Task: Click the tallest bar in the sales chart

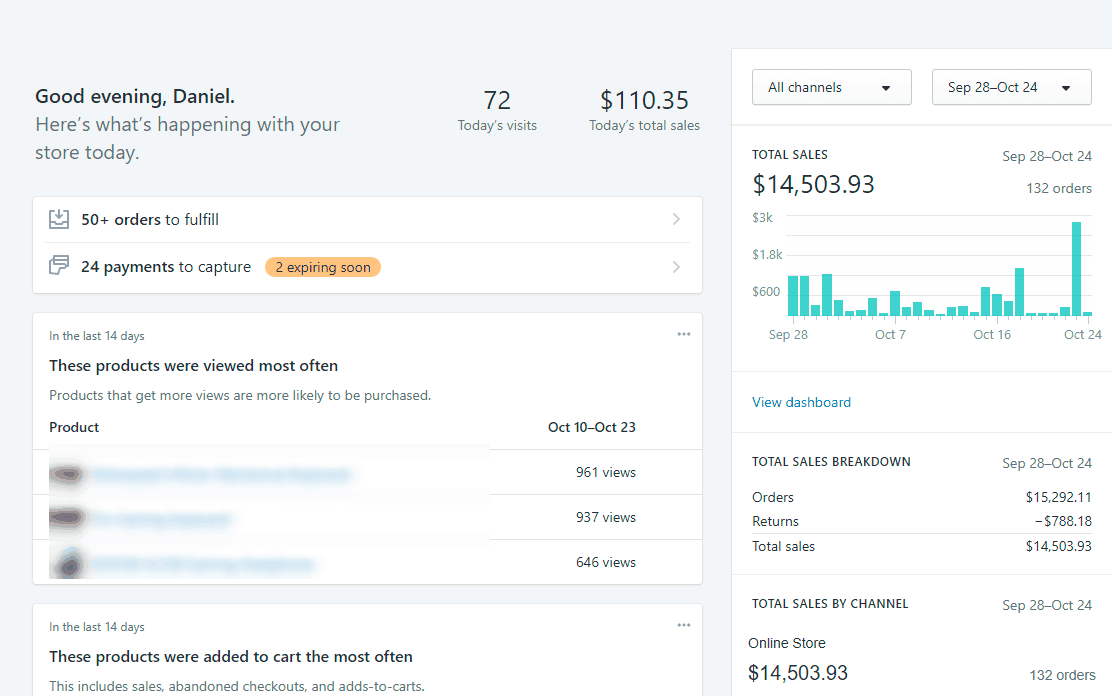Action: tap(1076, 269)
